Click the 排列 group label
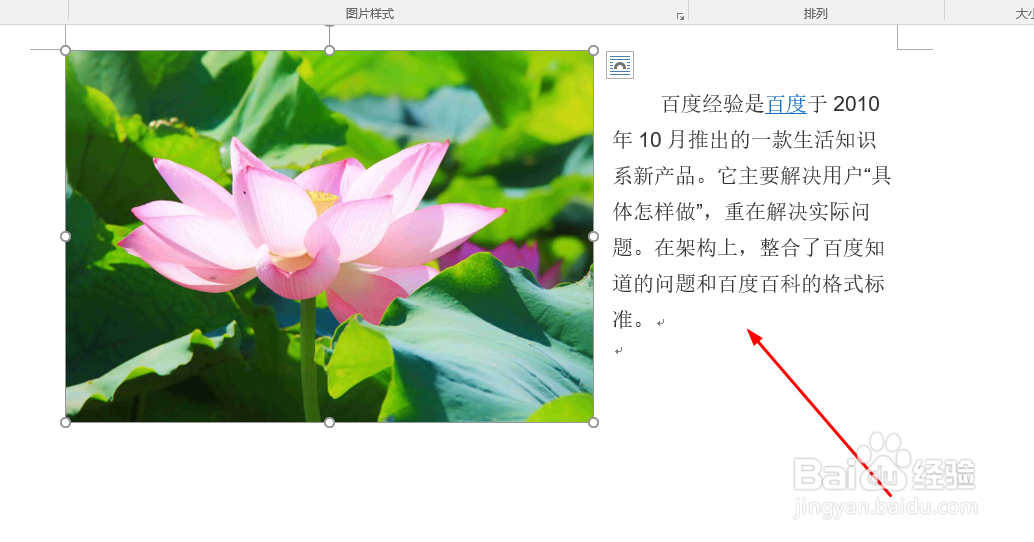This screenshot has width=1034, height=542. click(x=815, y=13)
